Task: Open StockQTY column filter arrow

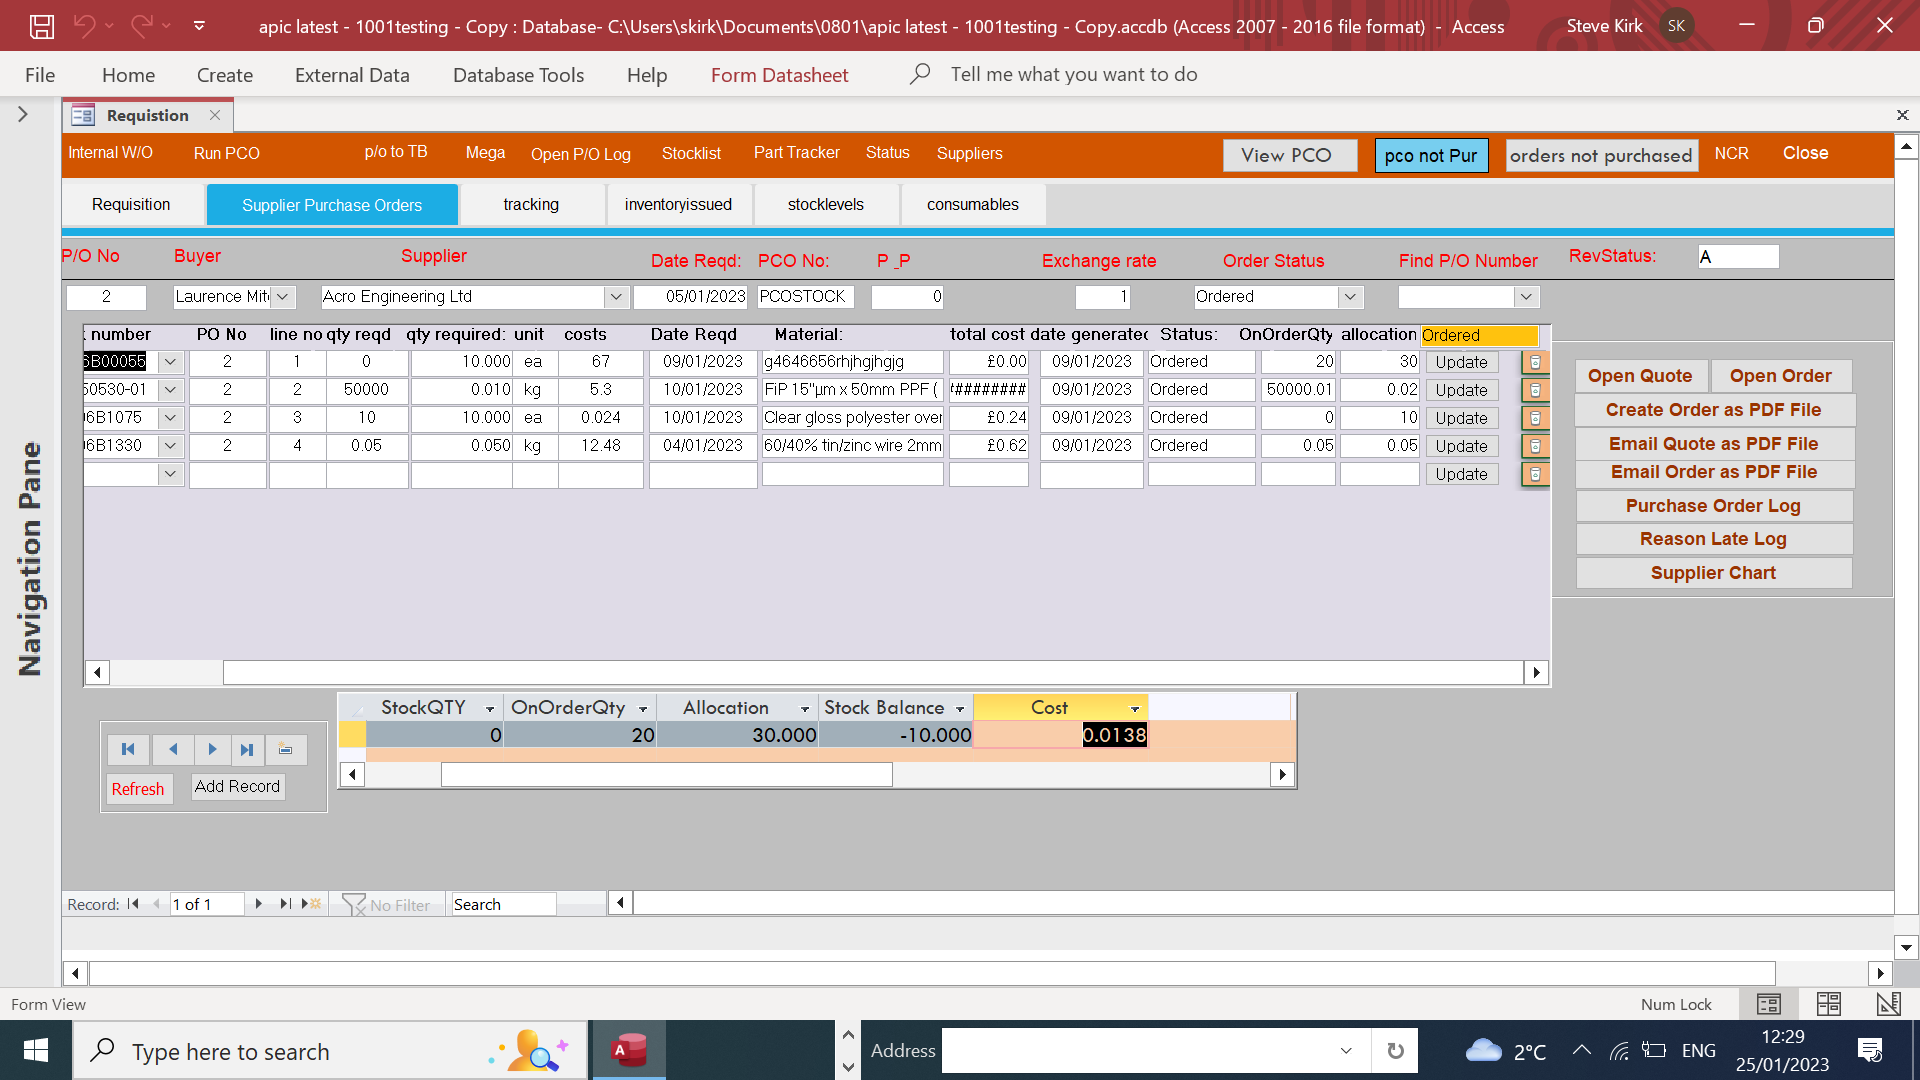Action: (490, 709)
